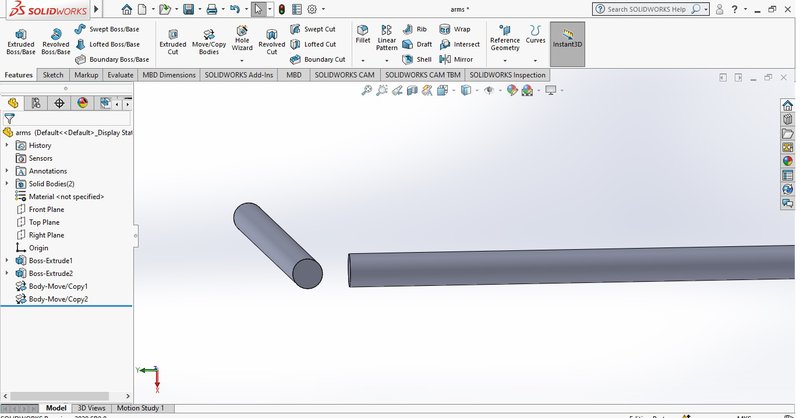Choose Lofted Boss/Base feature
800x418 pixels.
pyautogui.click(x=108, y=44)
